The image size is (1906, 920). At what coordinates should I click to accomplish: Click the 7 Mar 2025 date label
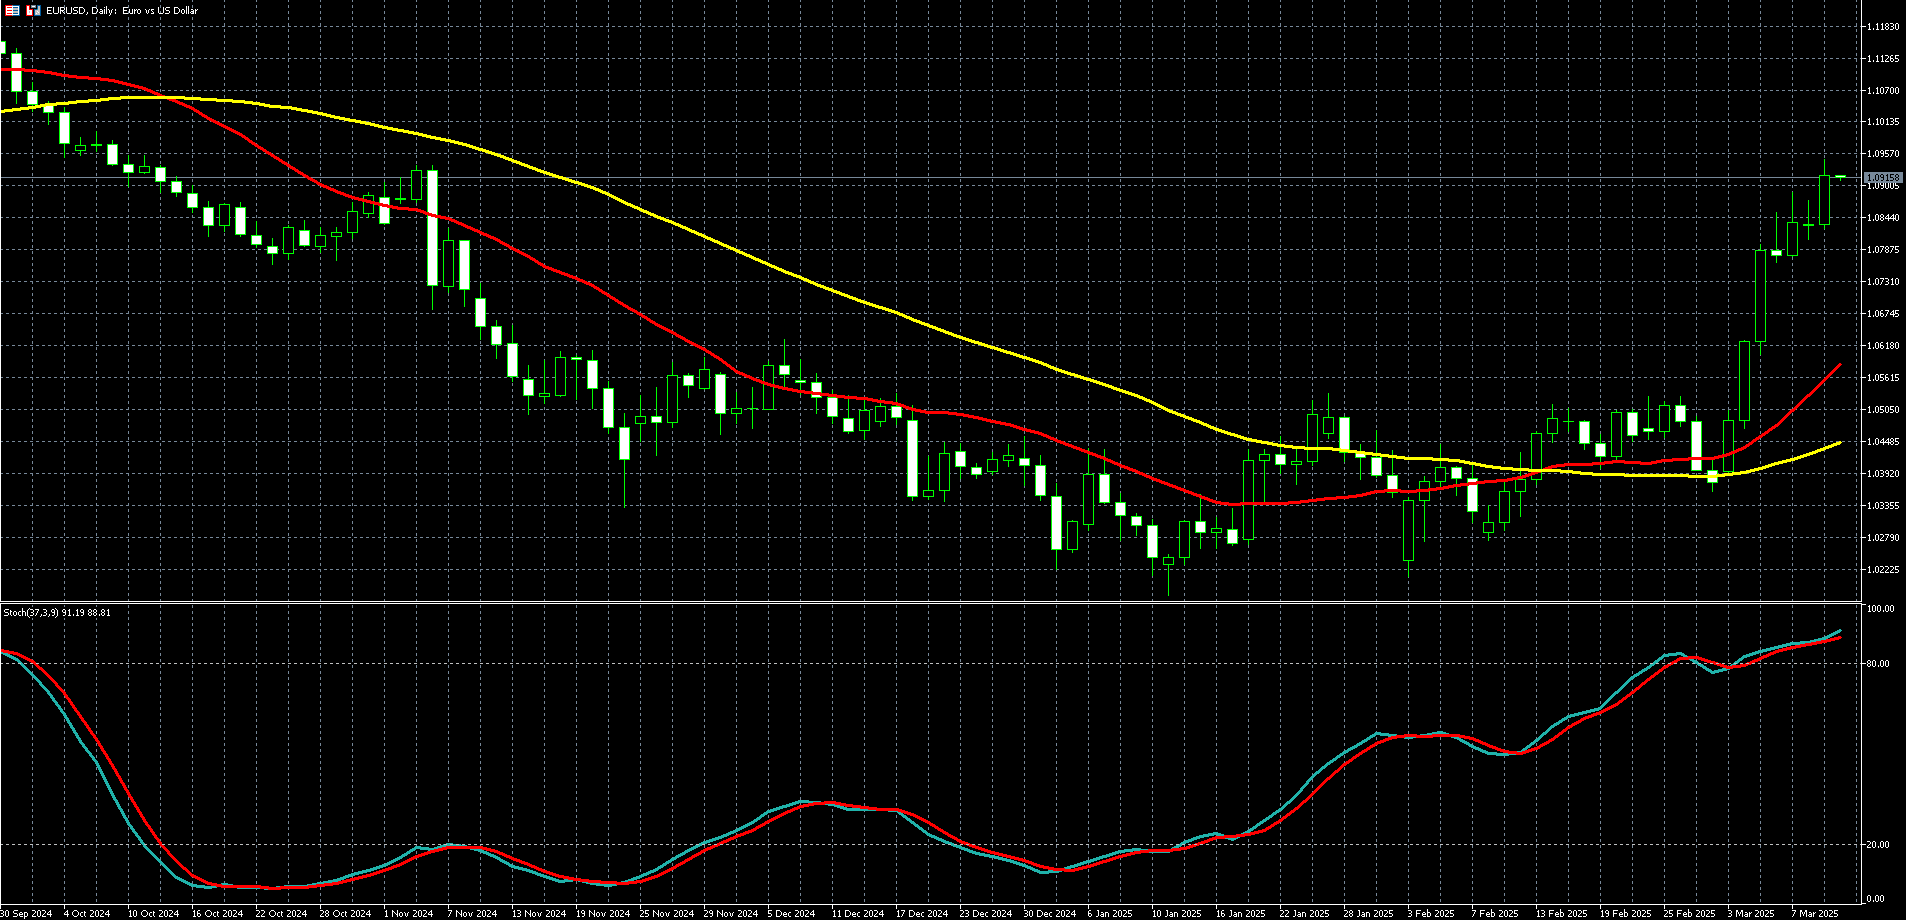1814,913
